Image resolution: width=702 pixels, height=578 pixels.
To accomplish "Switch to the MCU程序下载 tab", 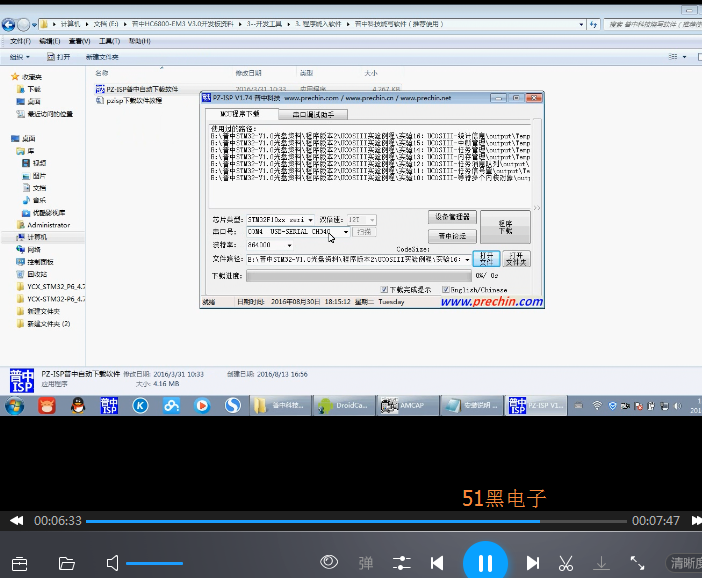I will [243, 114].
